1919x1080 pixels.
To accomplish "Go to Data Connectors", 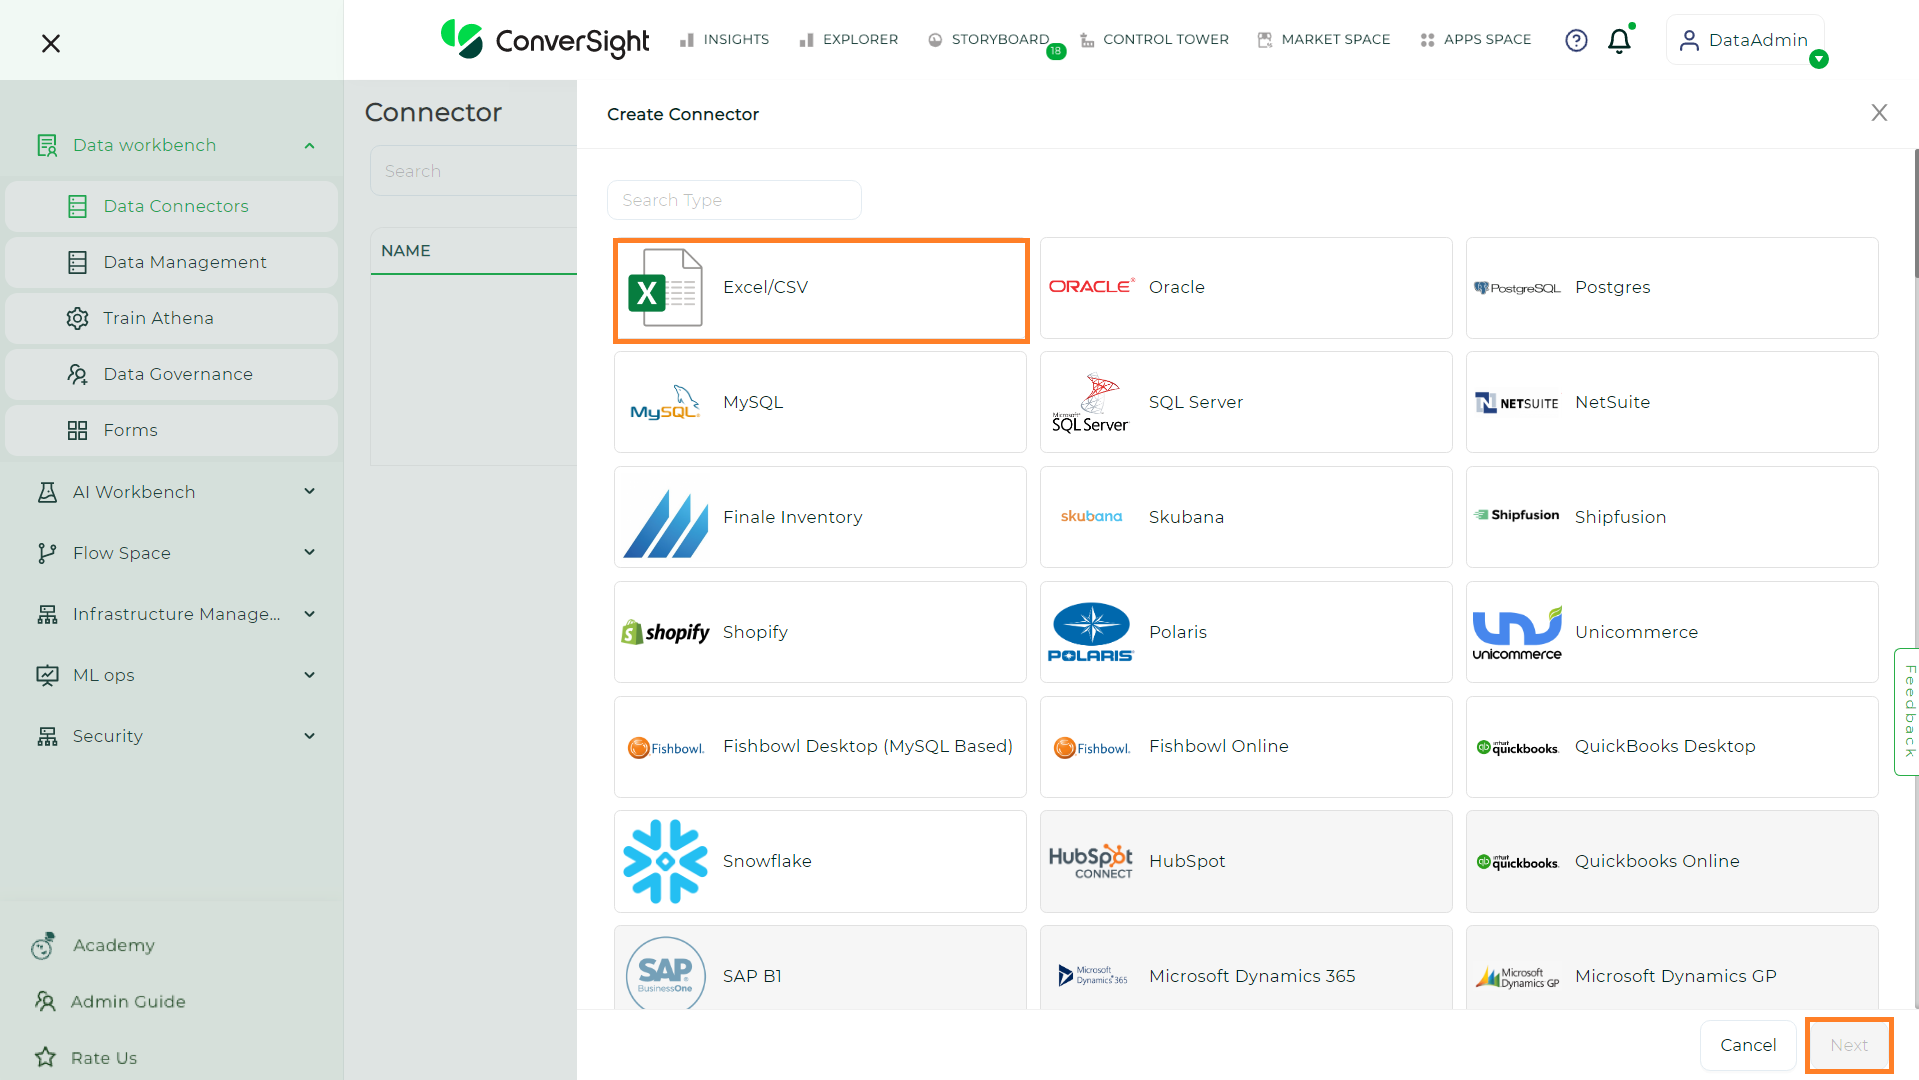I will click(x=172, y=206).
